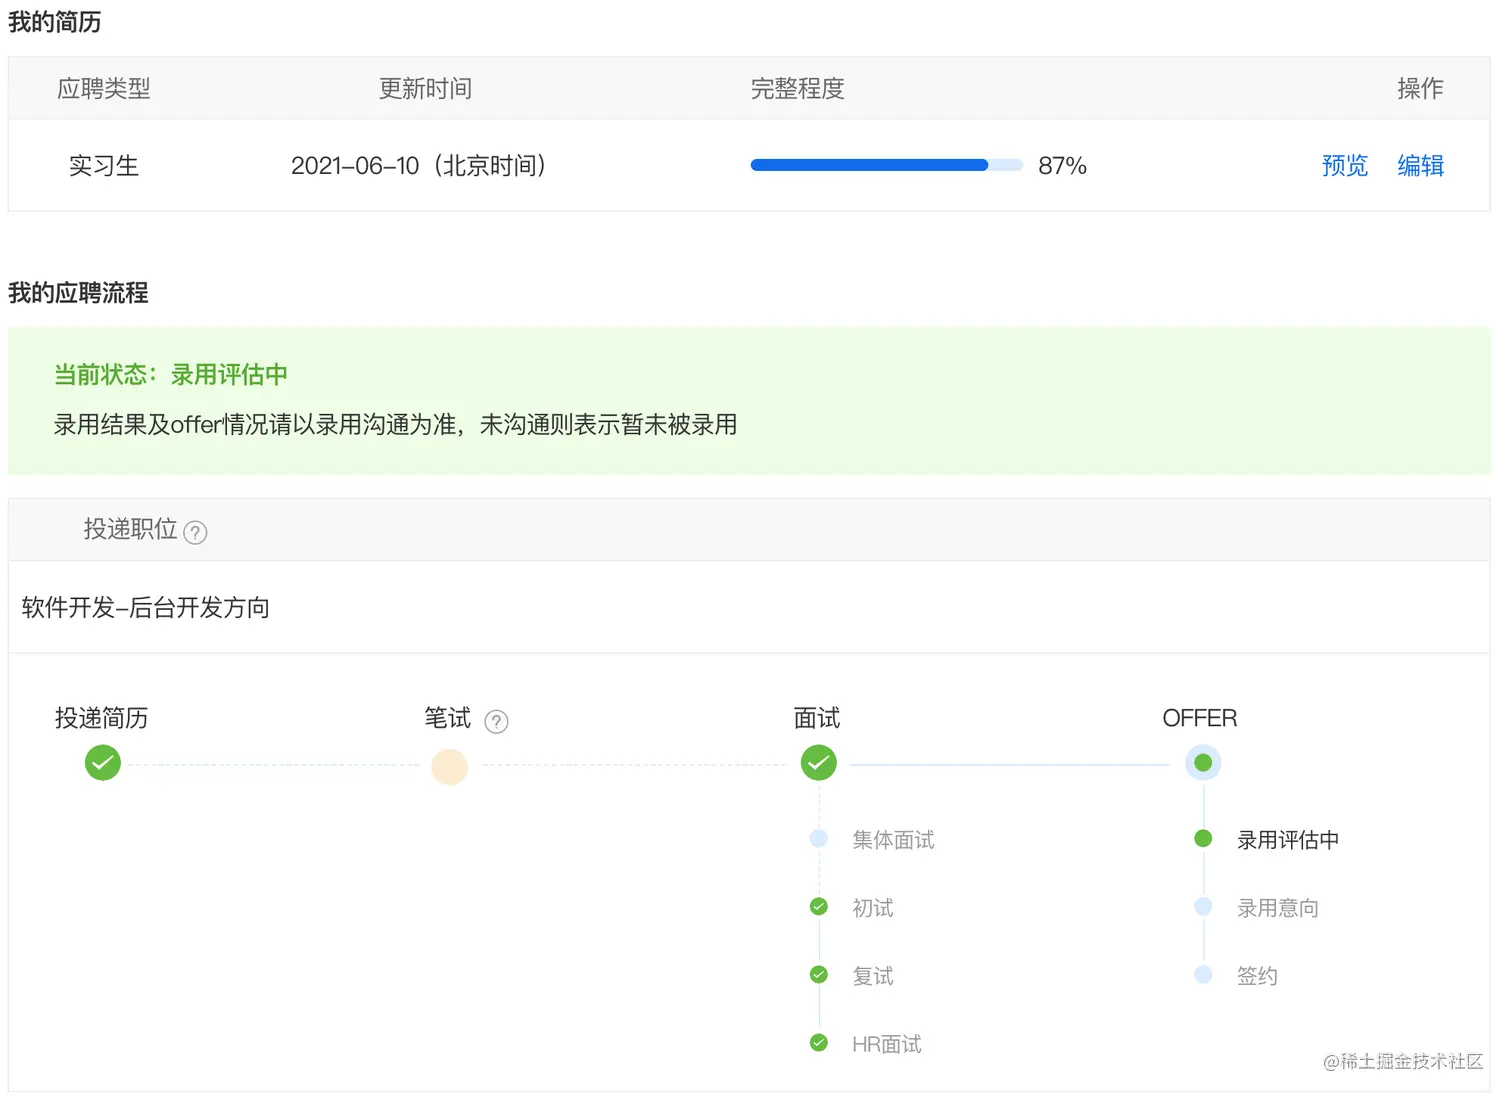The width and height of the screenshot is (1512, 1100).
Task: Click the 应聘类型 column header
Action: point(104,89)
